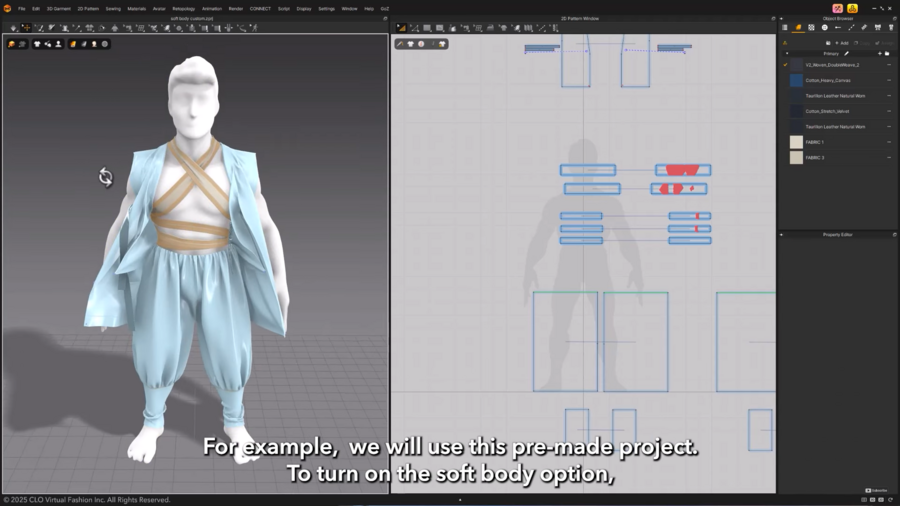Select the FABRIC 1 beige swatch
Screen dimensions: 900x506
point(796,142)
